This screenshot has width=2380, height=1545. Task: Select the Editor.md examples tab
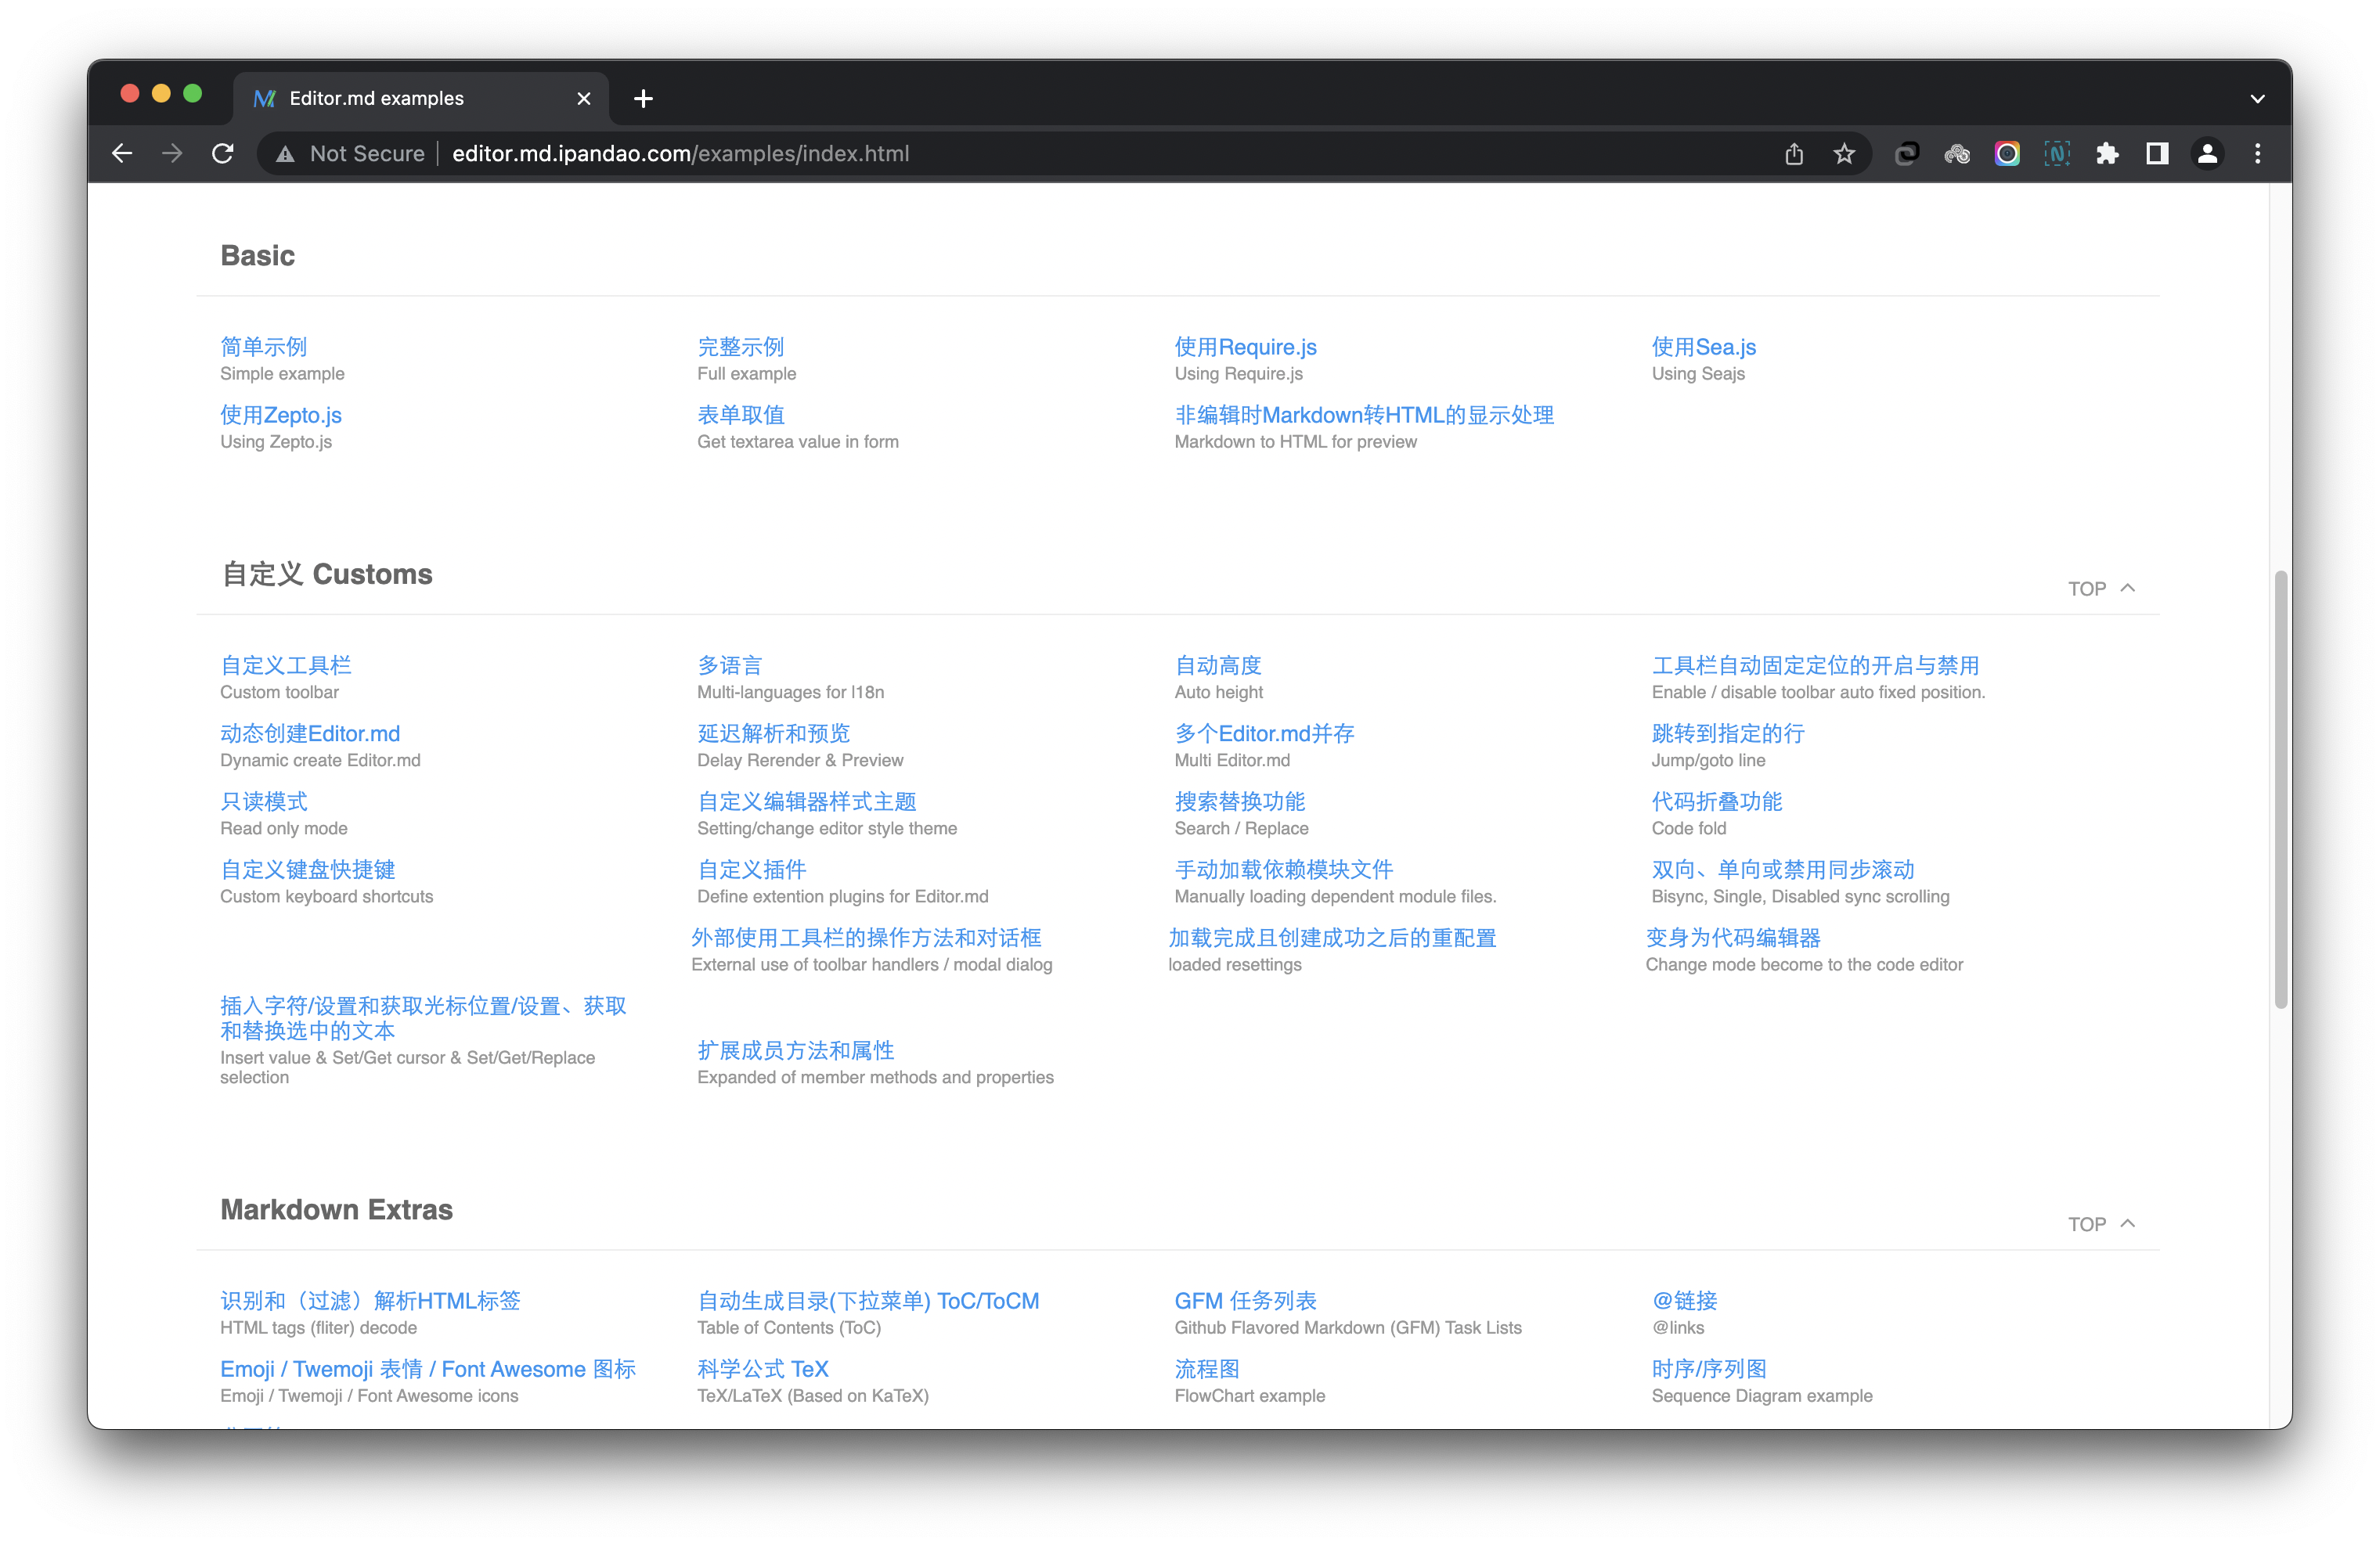point(421,98)
